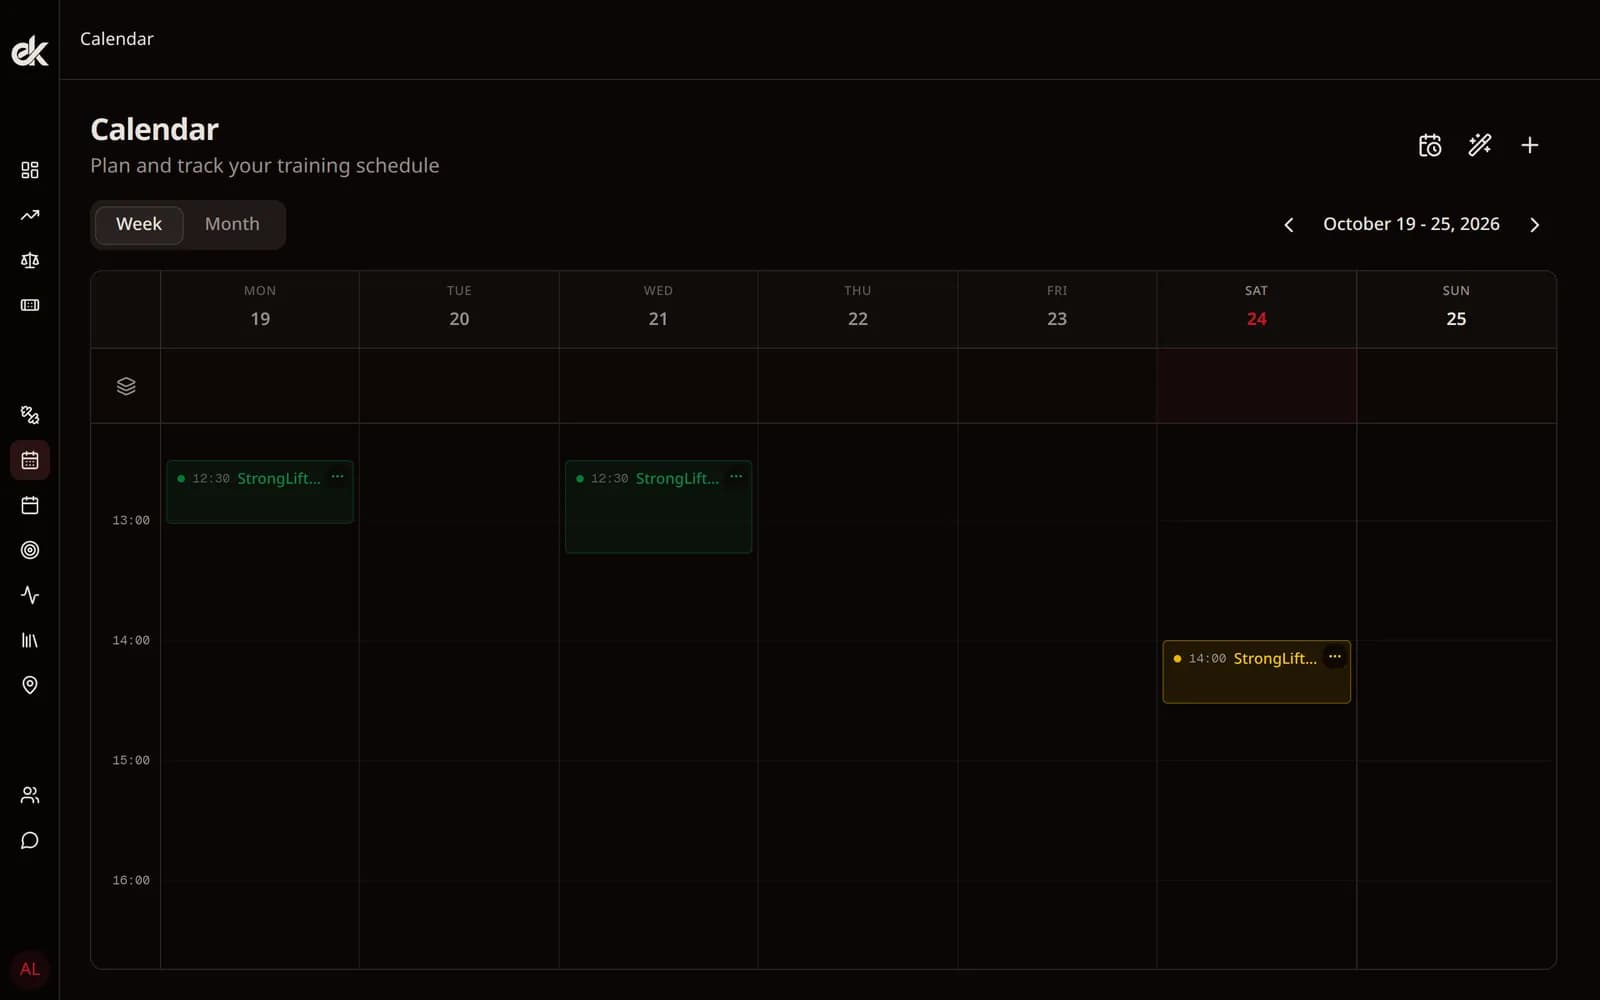Open the users group icon

click(x=30, y=795)
